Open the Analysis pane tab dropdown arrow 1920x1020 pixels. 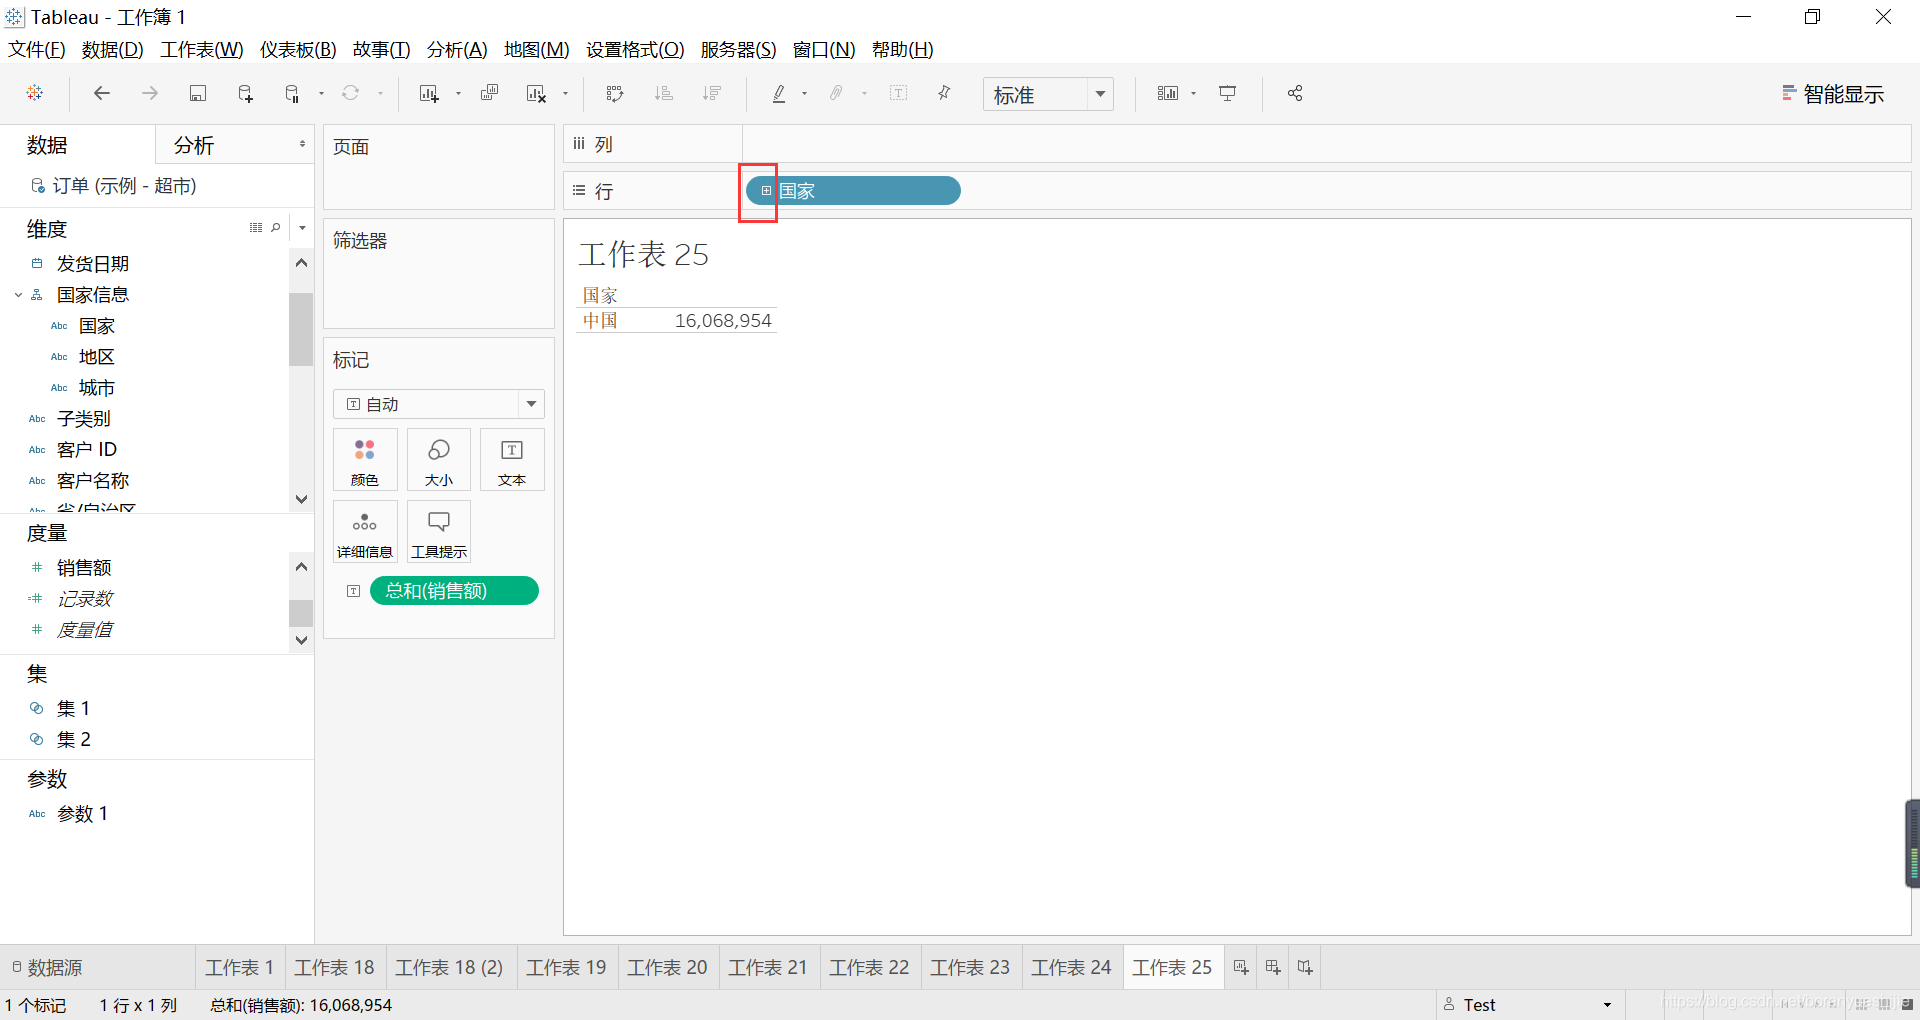click(x=302, y=145)
